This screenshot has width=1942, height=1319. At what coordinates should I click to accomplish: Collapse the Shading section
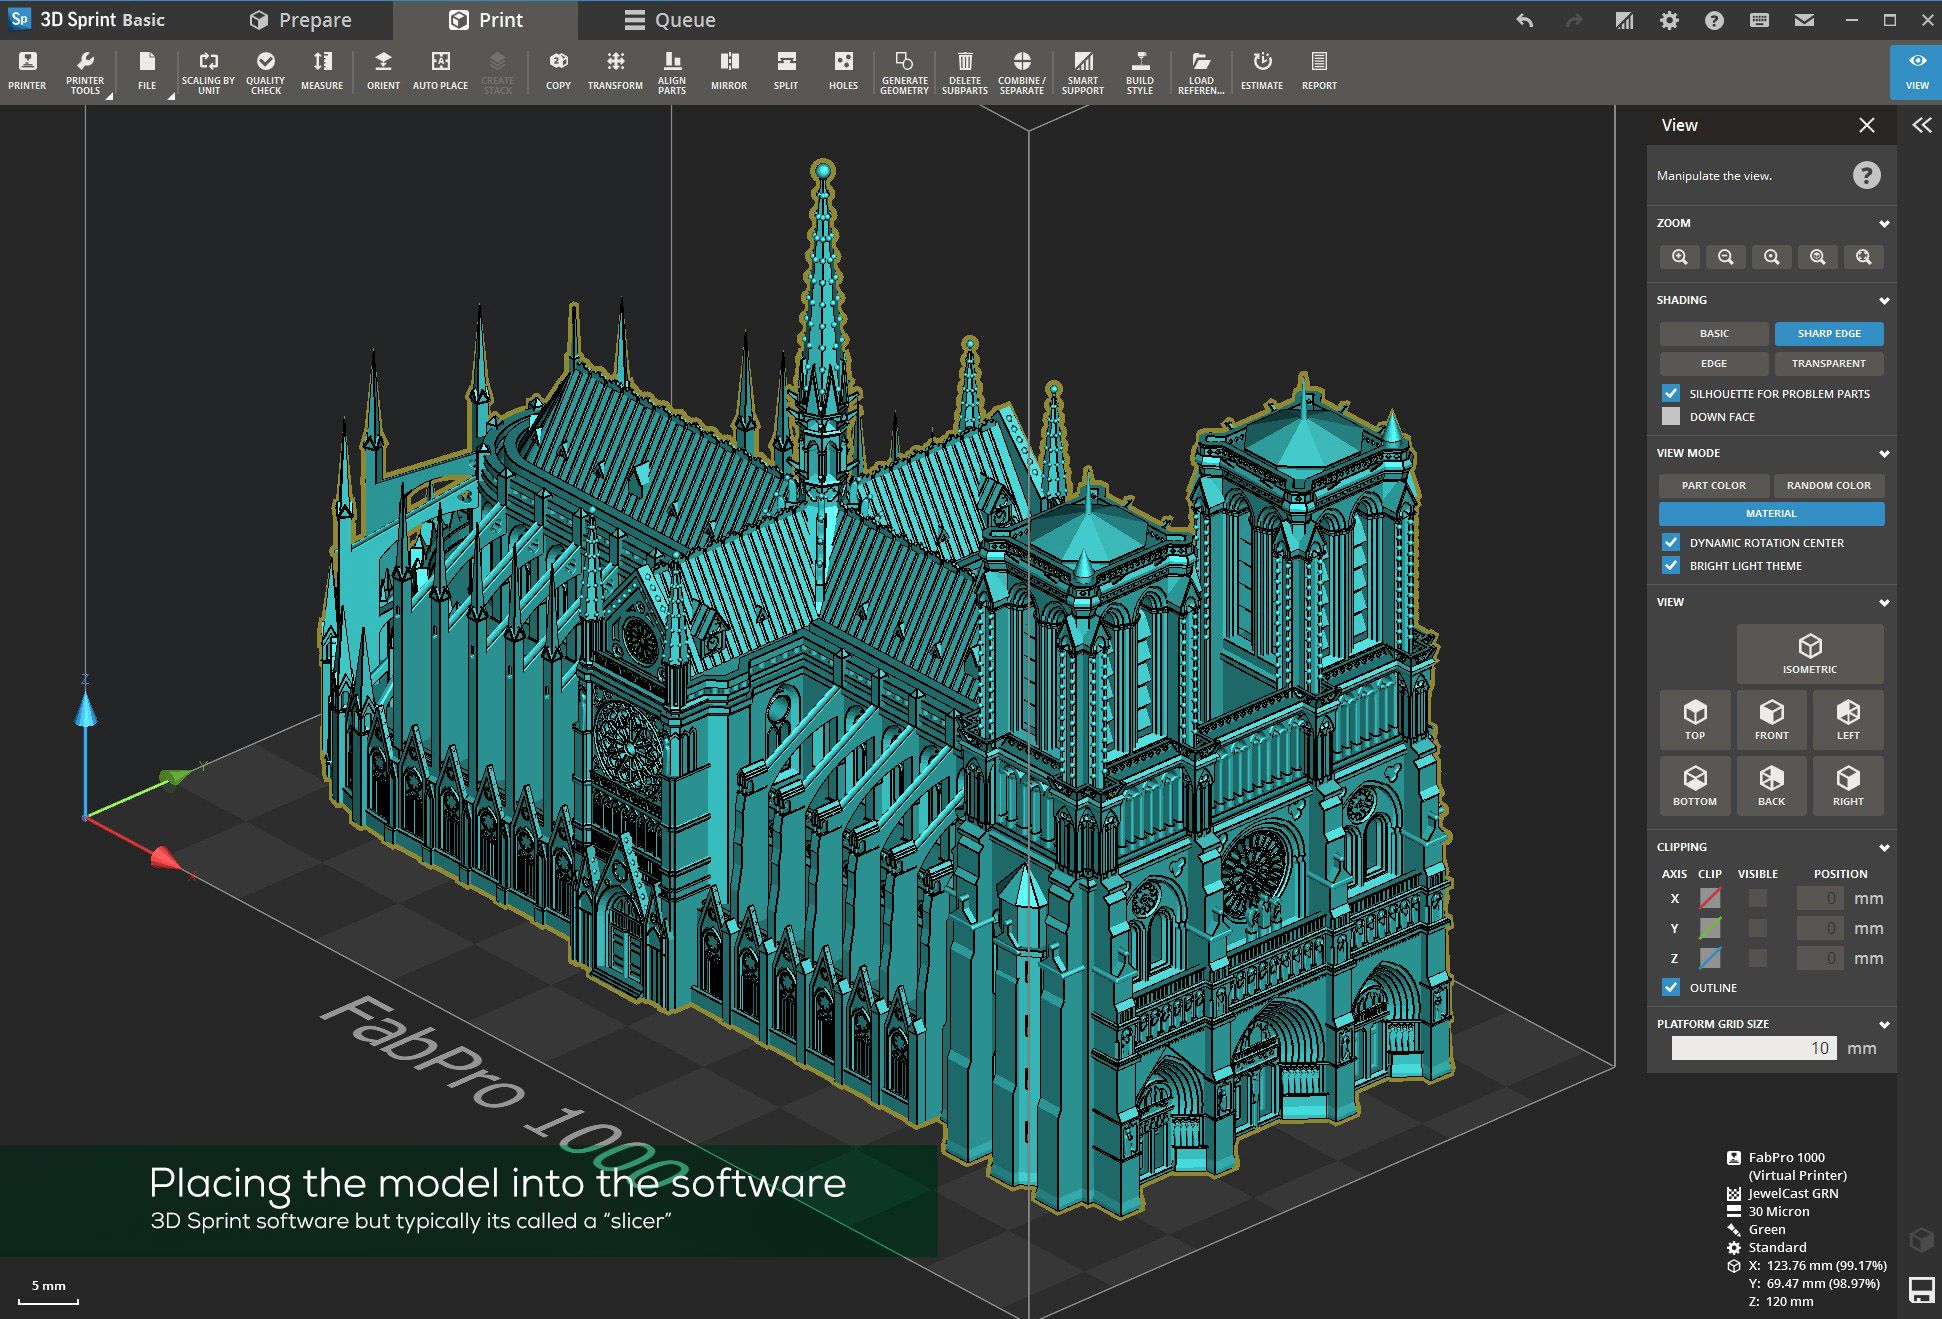[1884, 300]
